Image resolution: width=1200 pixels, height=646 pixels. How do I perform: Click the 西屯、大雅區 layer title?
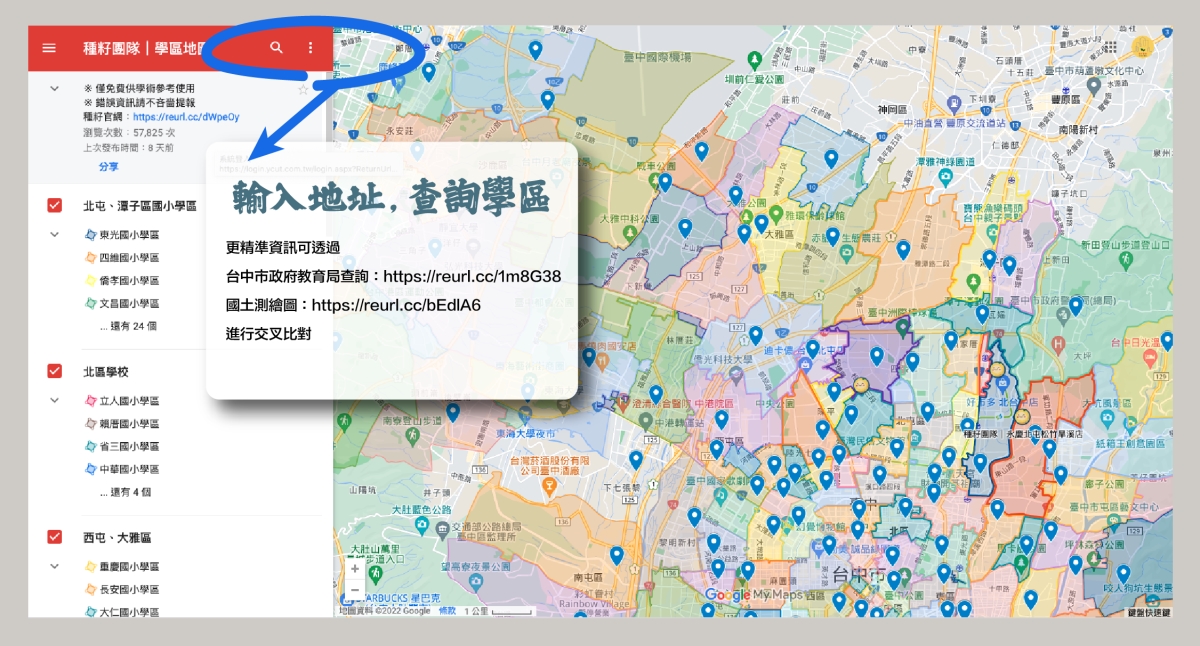pyautogui.click(x=117, y=538)
